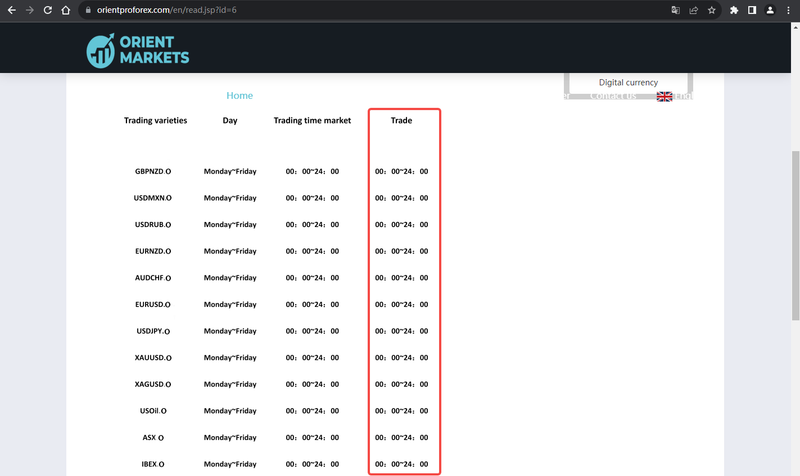Image resolution: width=800 pixels, height=476 pixels.
Task: Click Monday~Friday in the GBPNZD.O row
Action: pyautogui.click(x=230, y=171)
